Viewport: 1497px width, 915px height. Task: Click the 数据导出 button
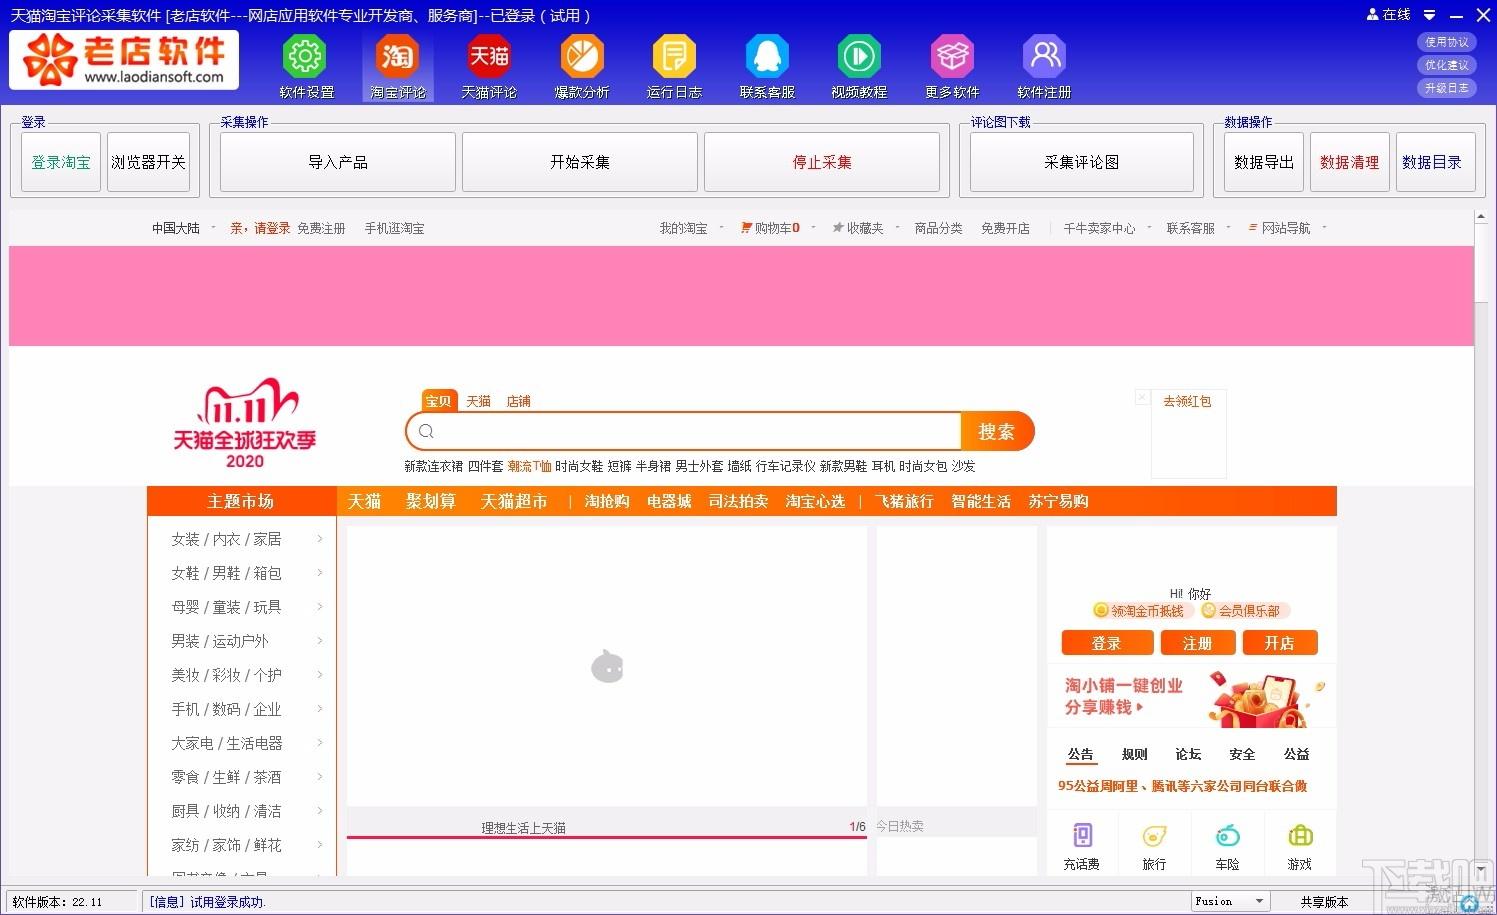click(1264, 162)
